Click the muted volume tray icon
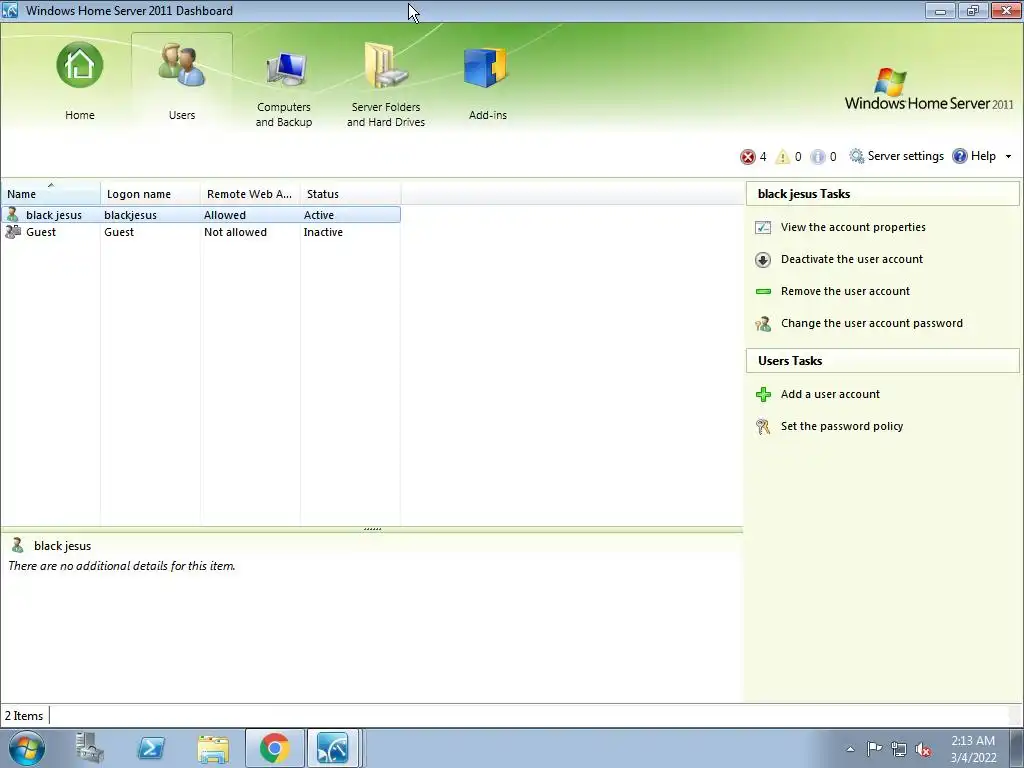 [923, 750]
